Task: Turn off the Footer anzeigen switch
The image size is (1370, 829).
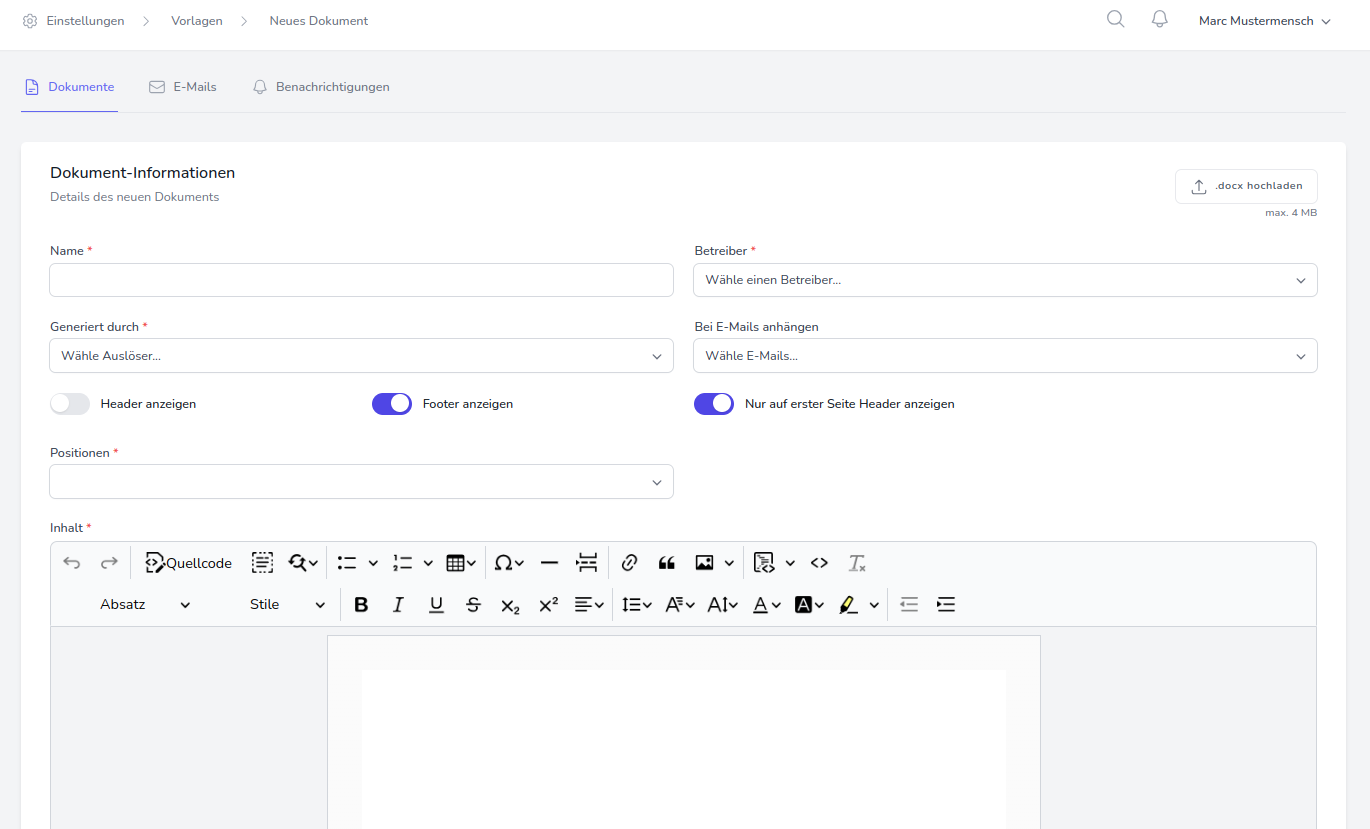Action: coord(392,404)
